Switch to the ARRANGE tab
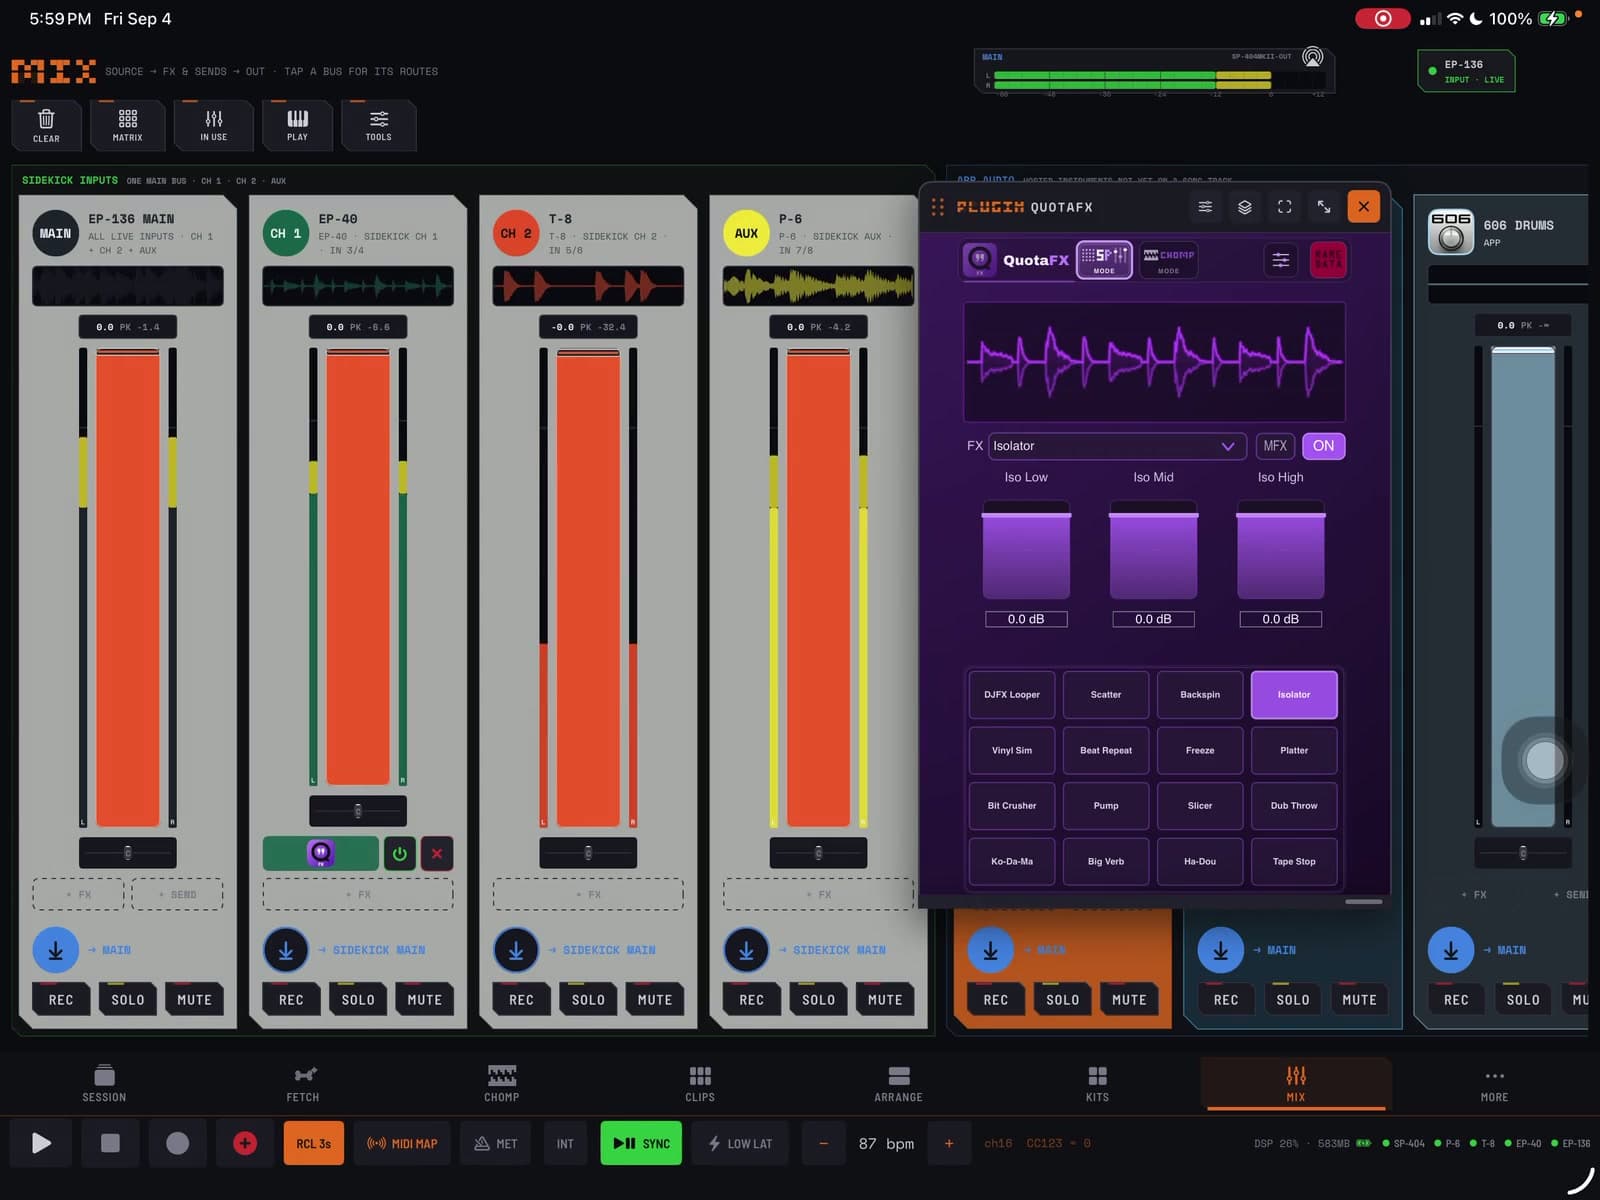The height and width of the screenshot is (1200, 1600). (x=898, y=1084)
